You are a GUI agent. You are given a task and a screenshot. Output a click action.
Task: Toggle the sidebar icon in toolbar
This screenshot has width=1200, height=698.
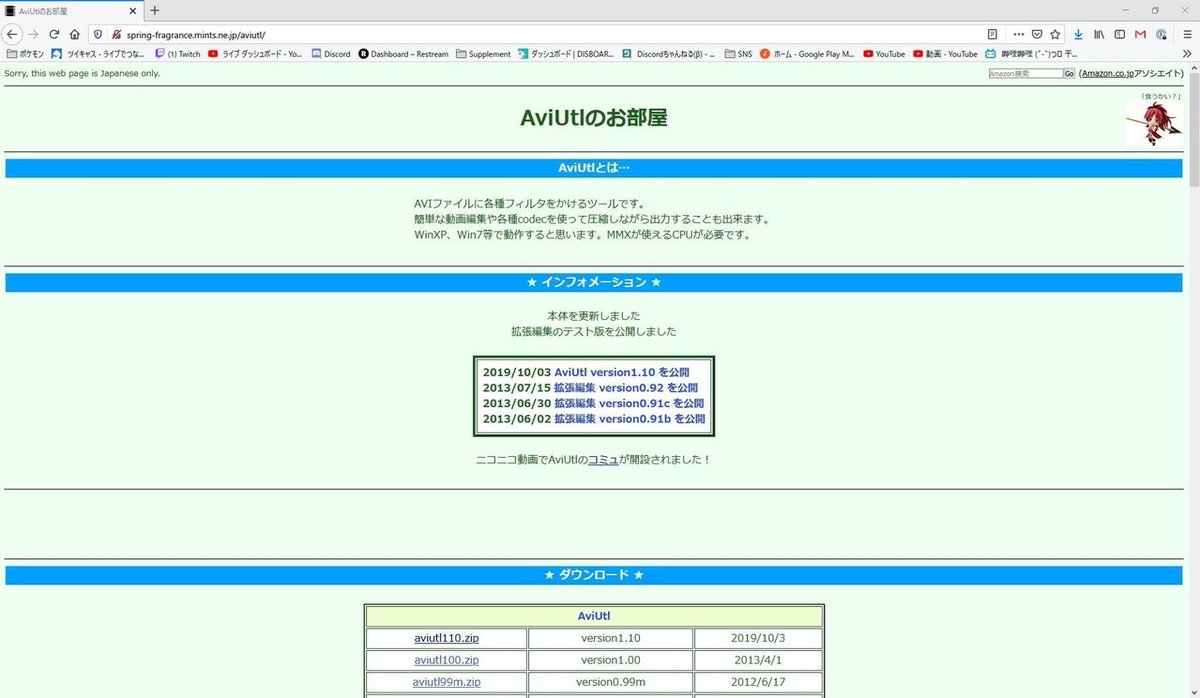coord(1120,34)
